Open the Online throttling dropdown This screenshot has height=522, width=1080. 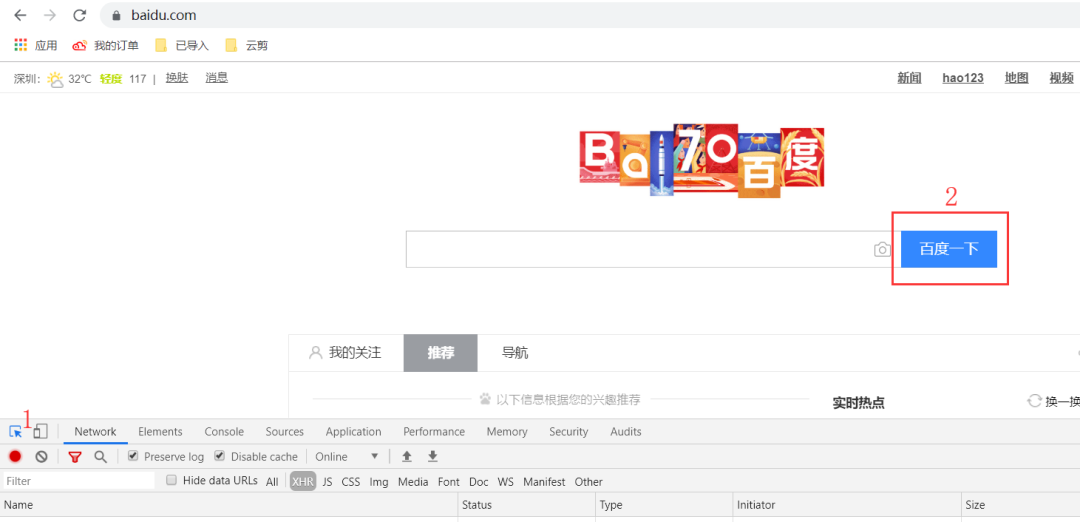(347, 457)
